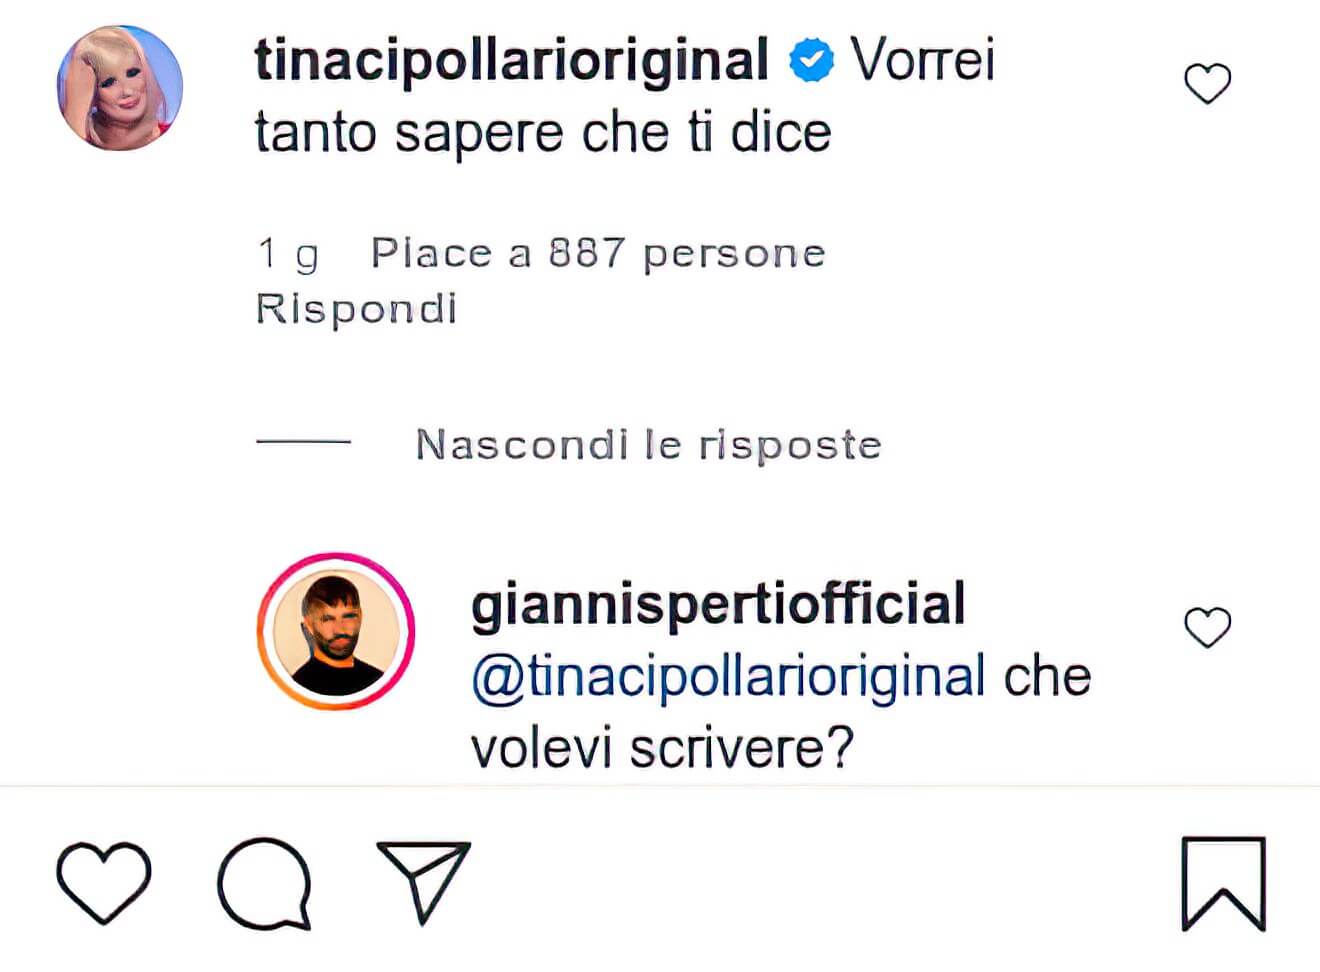Like giannispertiofficial's reply with the heart

(x=1207, y=627)
